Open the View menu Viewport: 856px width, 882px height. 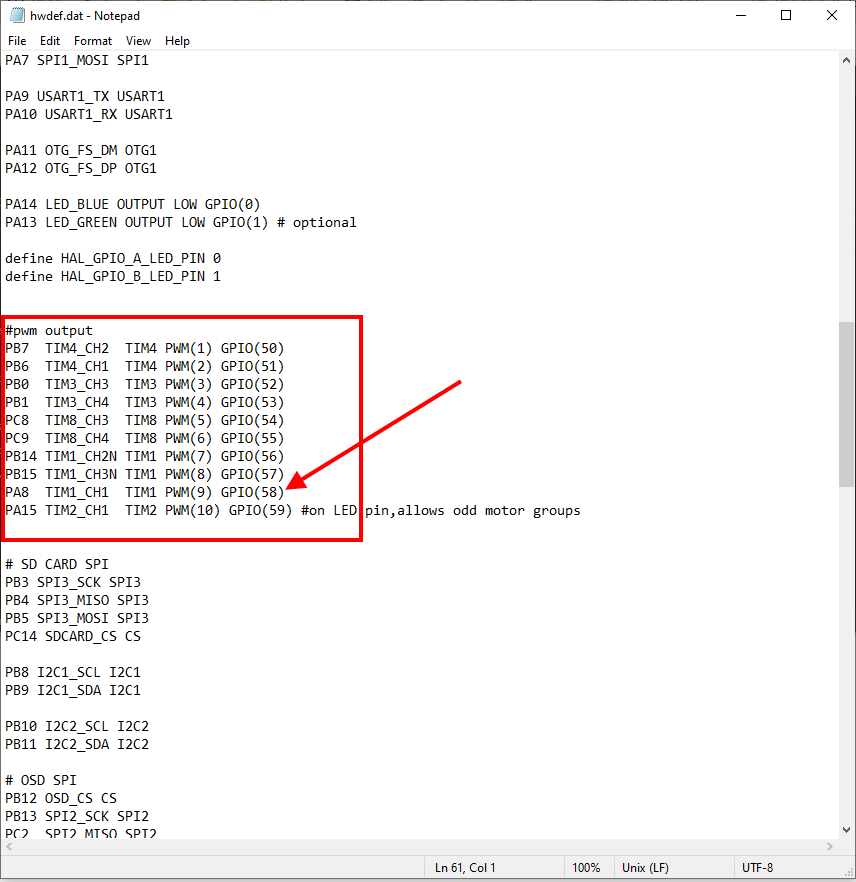(138, 41)
